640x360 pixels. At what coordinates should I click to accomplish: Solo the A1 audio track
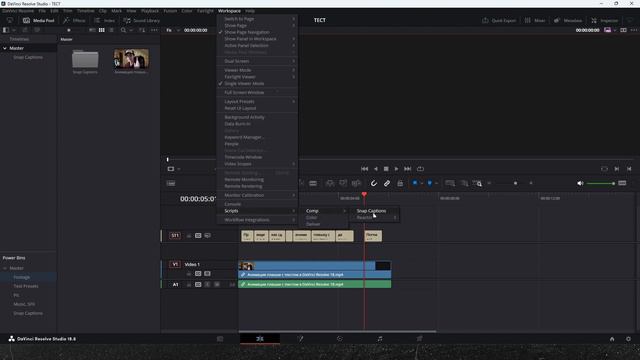(207, 284)
